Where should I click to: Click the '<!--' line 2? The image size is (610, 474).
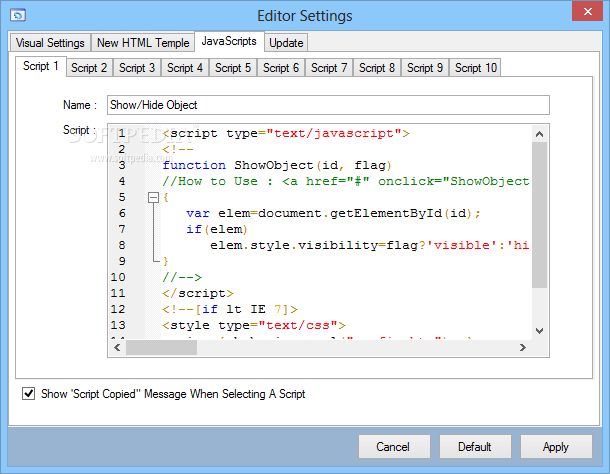coord(178,149)
